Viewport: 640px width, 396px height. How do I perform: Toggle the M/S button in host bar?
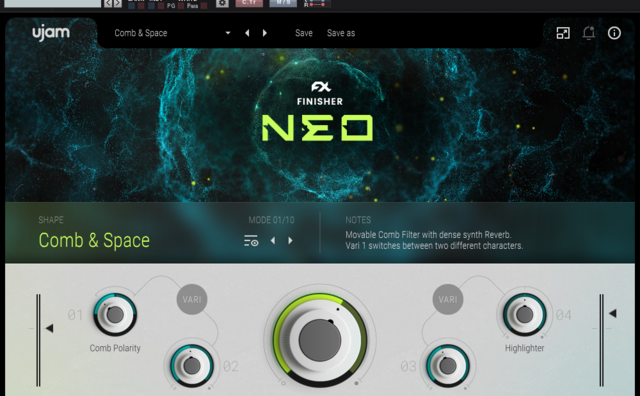click(283, 3)
